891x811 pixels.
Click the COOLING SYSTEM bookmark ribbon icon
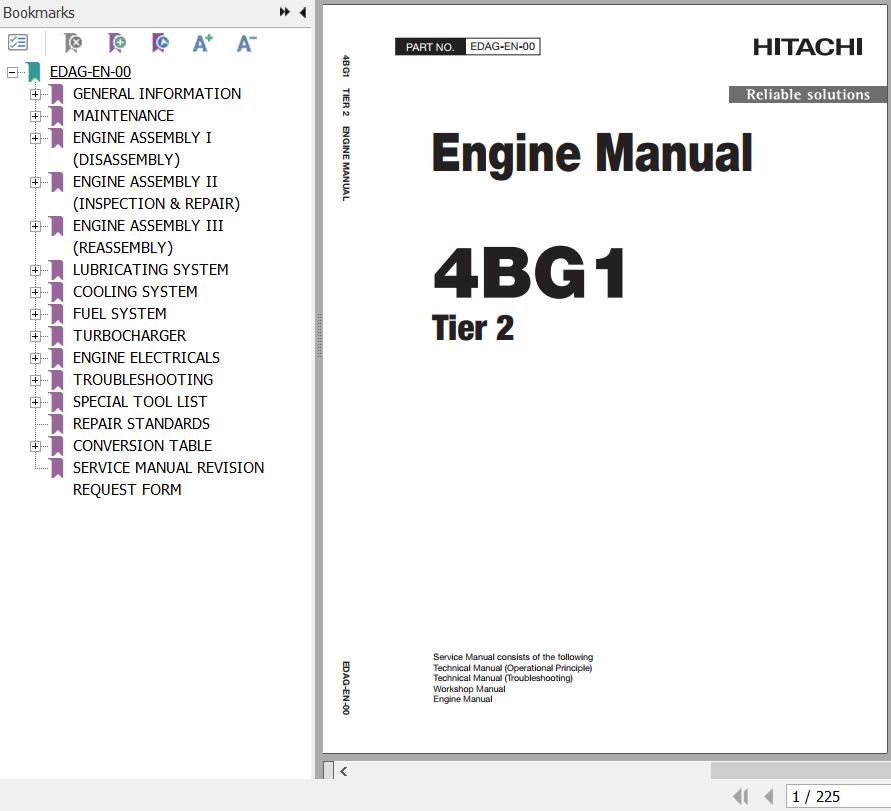(x=57, y=292)
